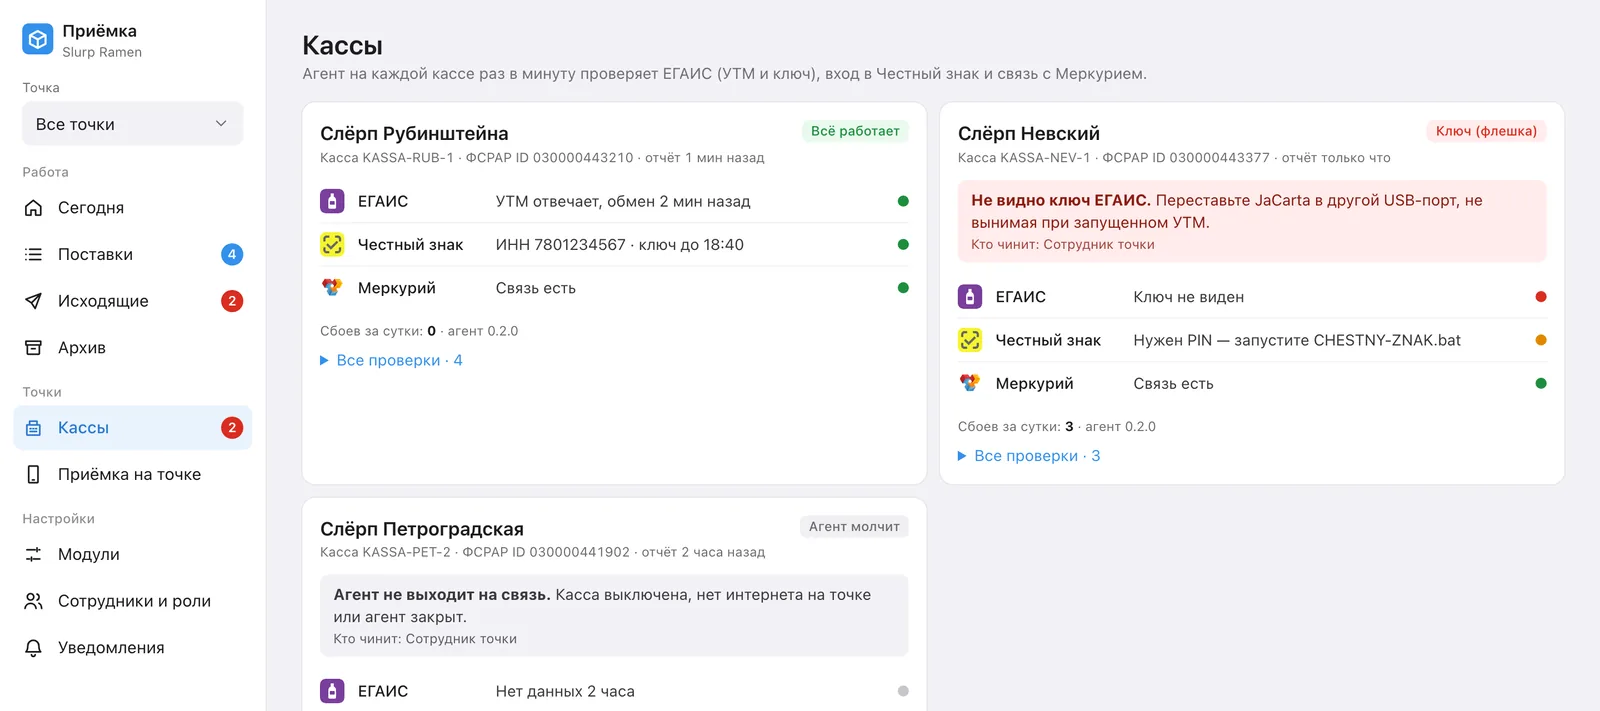Image resolution: width=1600 pixels, height=711 pixels.
Task: Open Сотрудники и роли
Action: coord(133,601)
